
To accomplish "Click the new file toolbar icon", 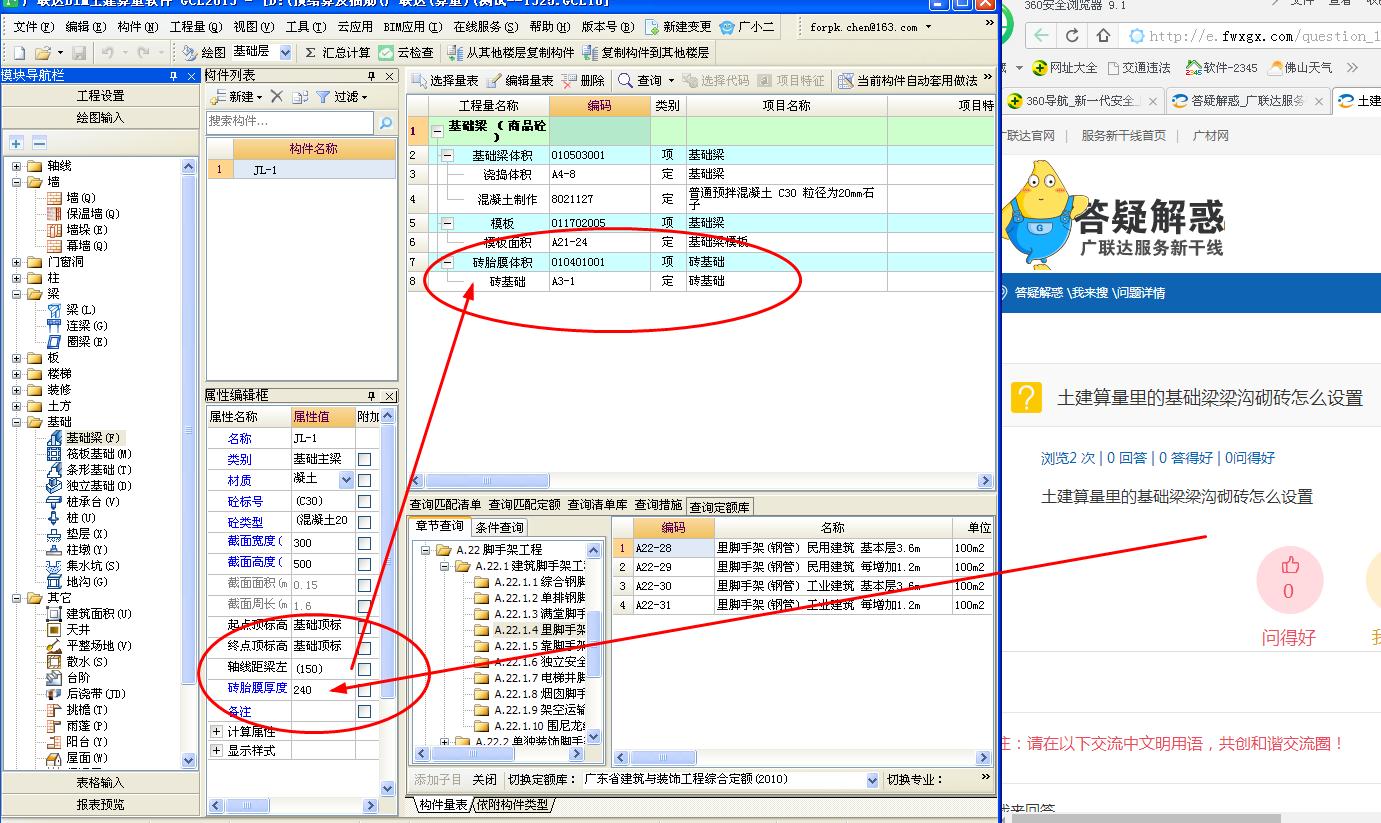I will [x=20, y=52].
